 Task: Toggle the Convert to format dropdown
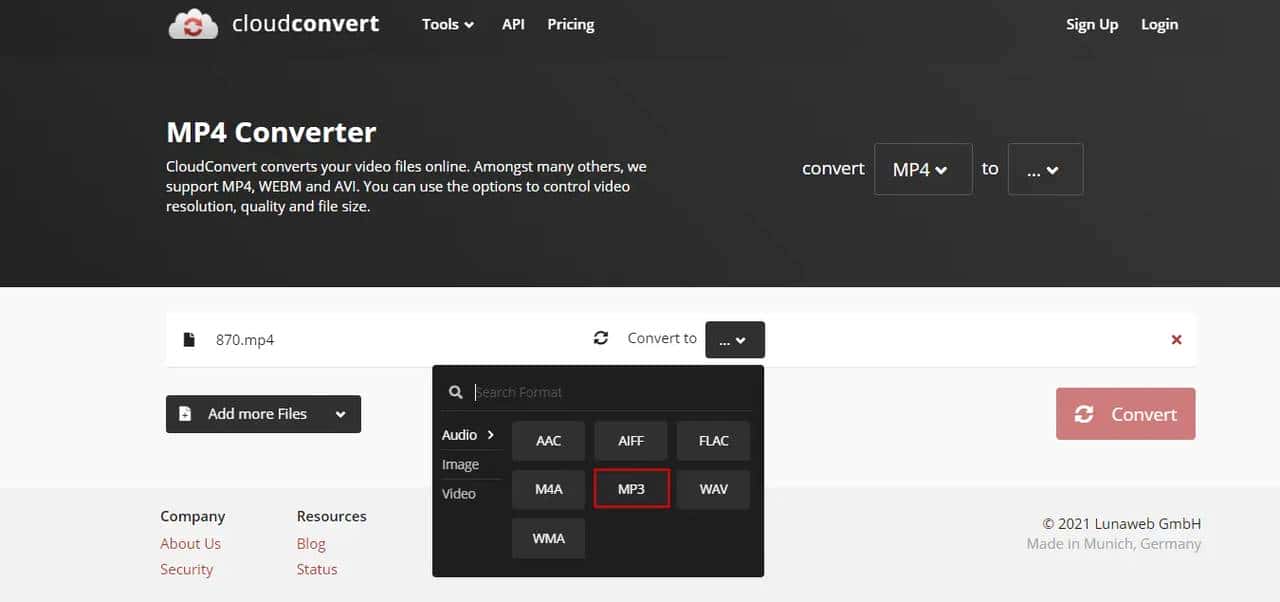click(734, 339)
